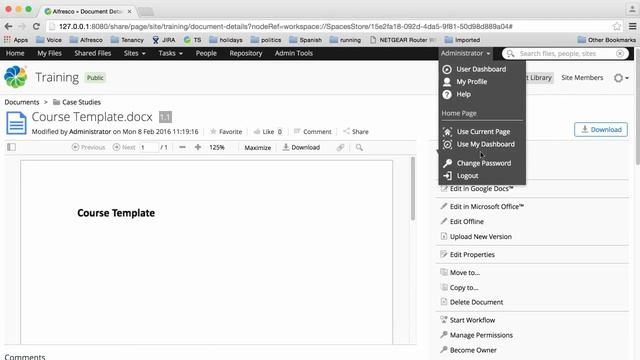Click the Help question mark icon
This screenshot has width=640, height=360.
447,94
